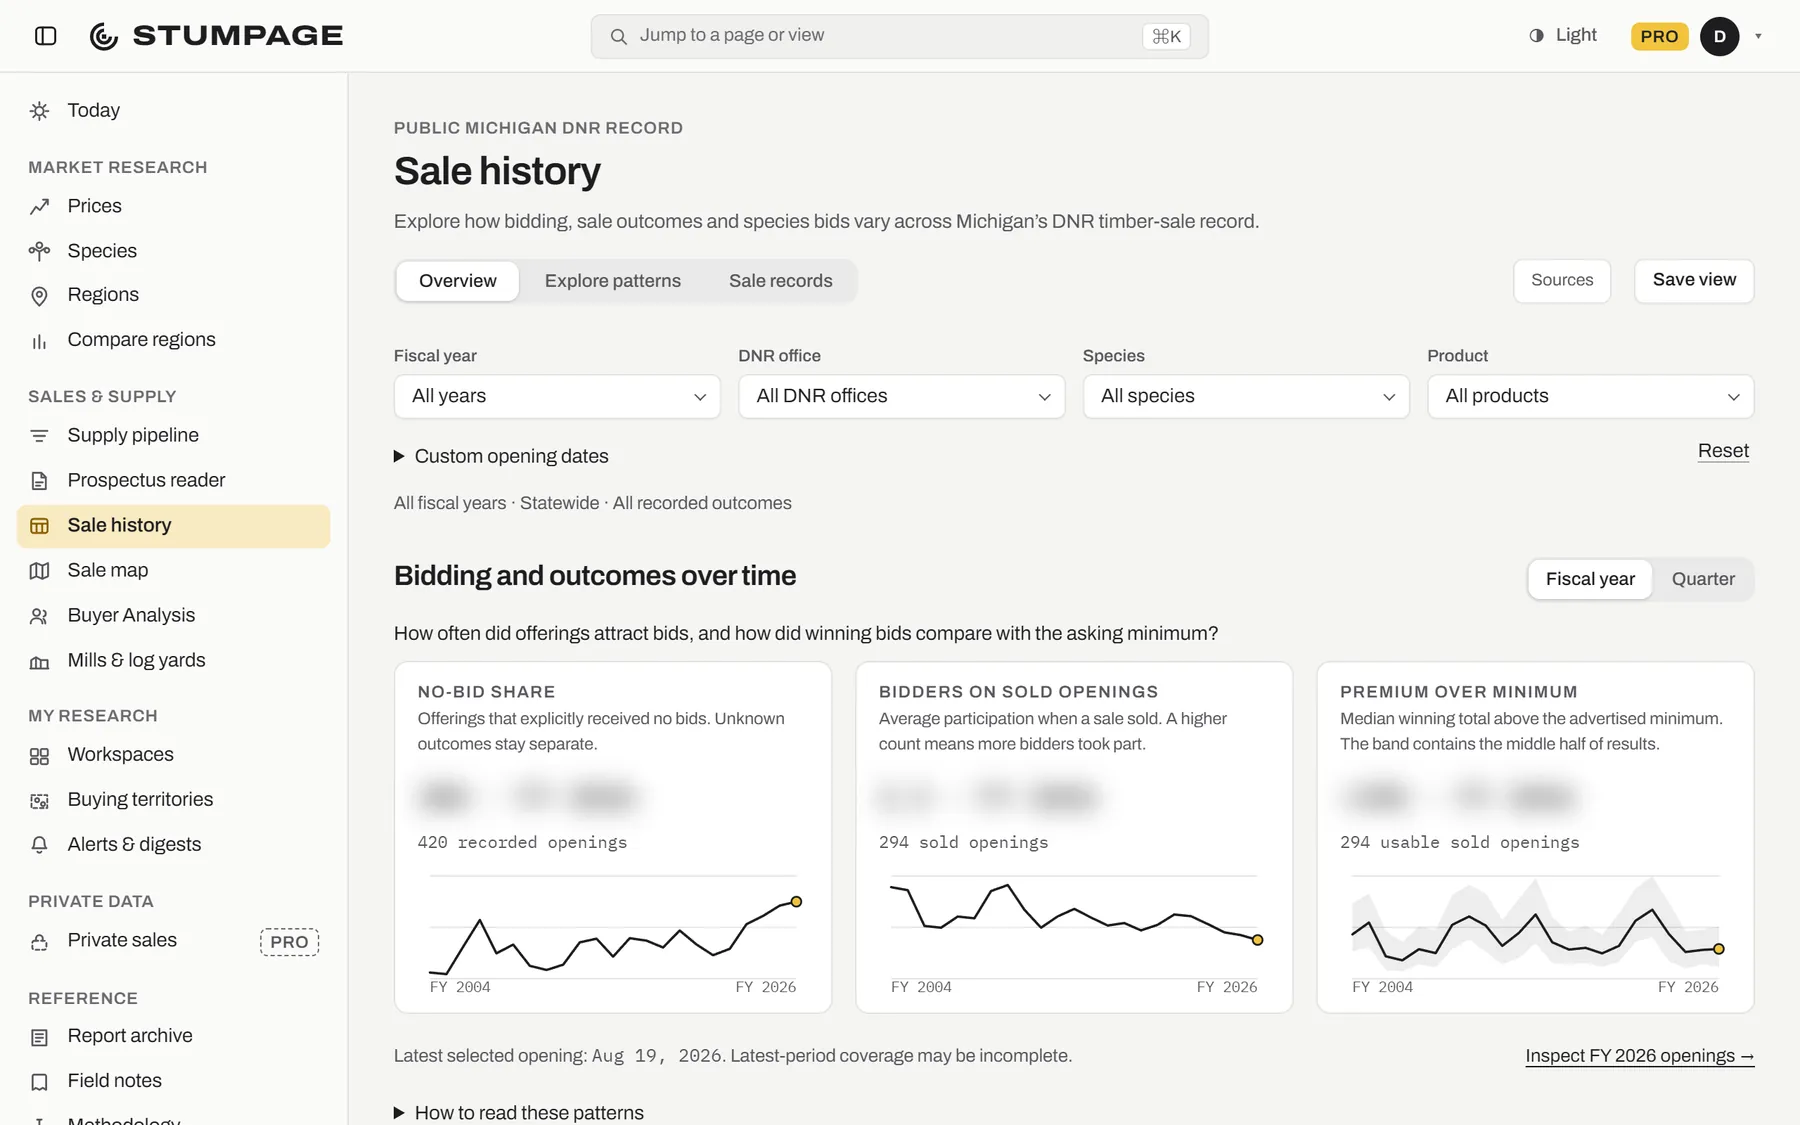Click the Alerts & digests bell icon
Screen dimensions: 1800x1125
(x=39, y=845)
